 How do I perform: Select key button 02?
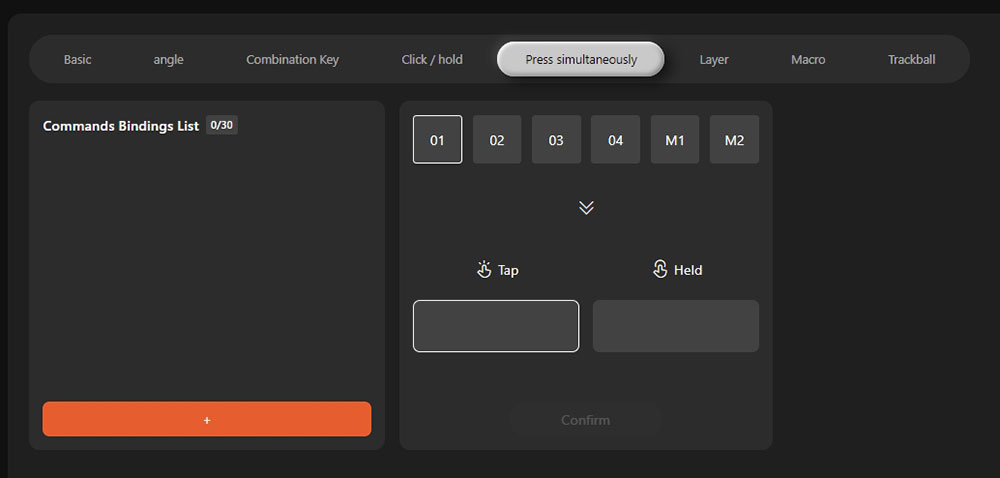pos(497,140)
